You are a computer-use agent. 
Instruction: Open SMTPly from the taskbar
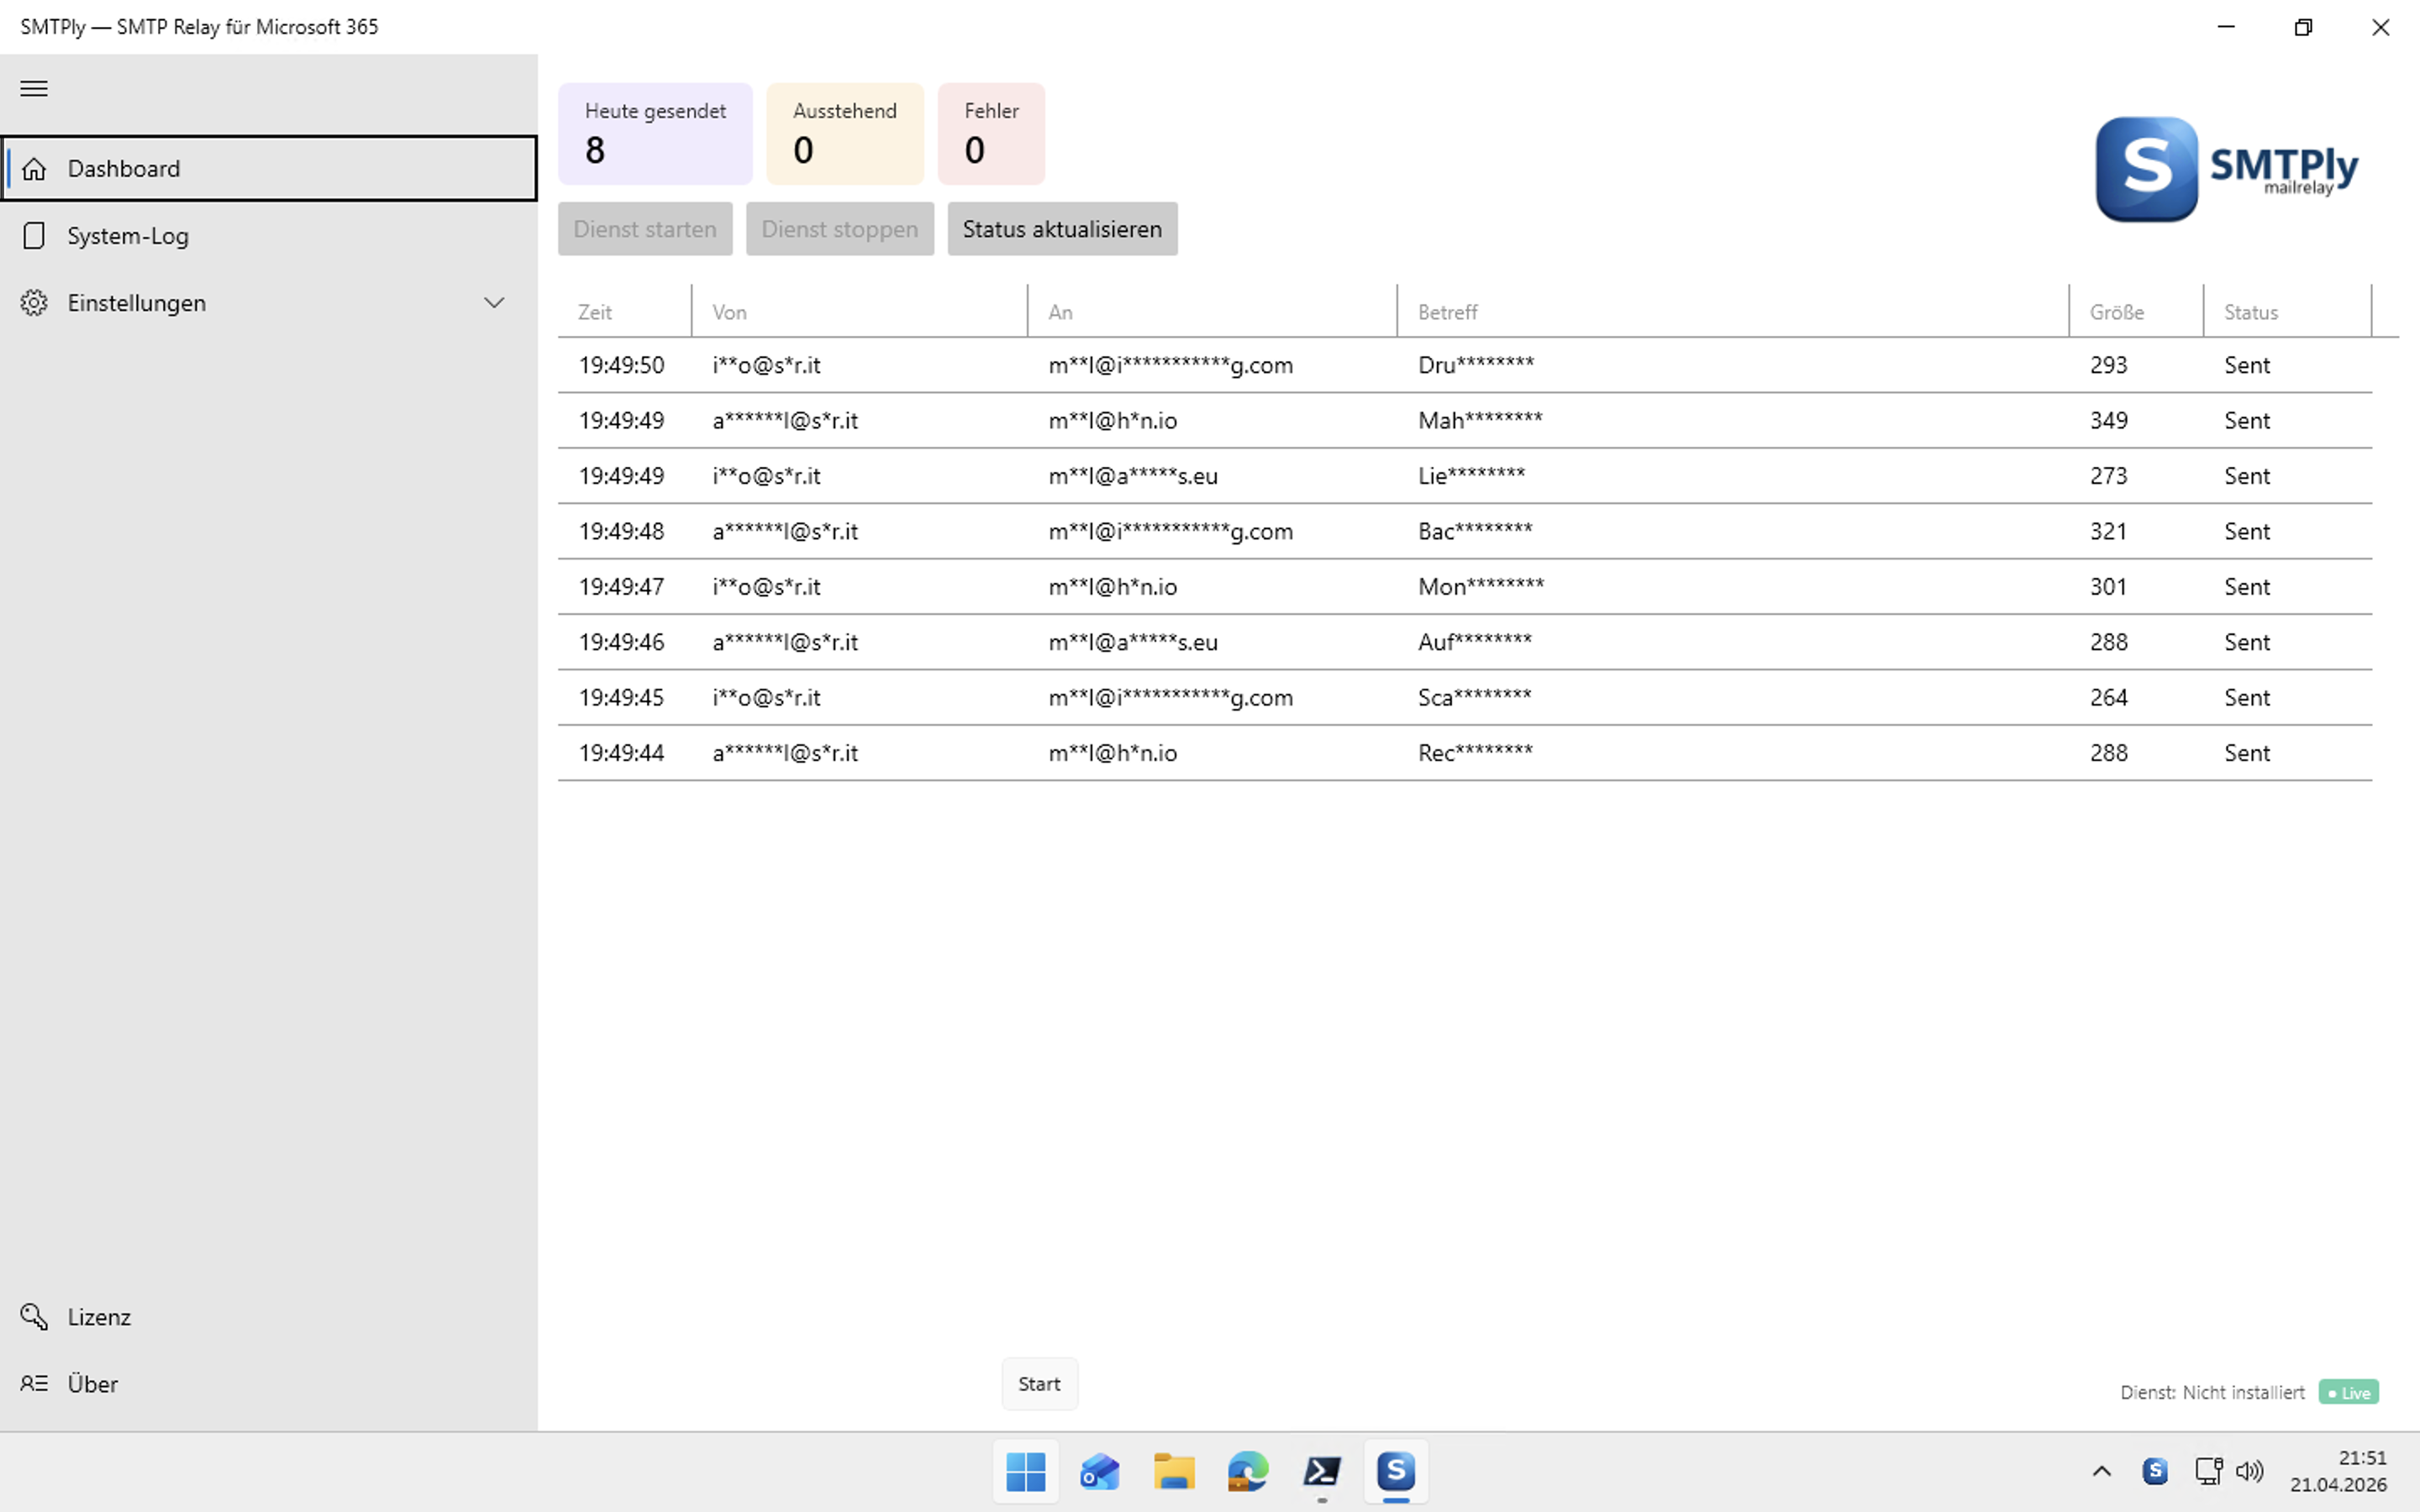click(x=1396, y=1471)
